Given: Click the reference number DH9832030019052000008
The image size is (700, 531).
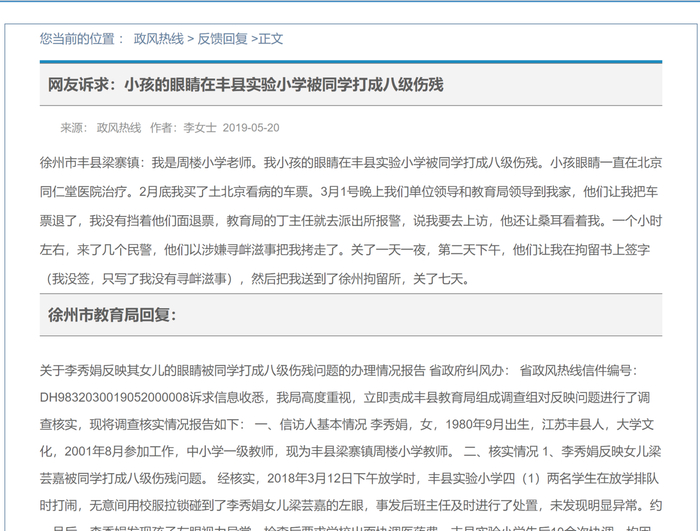Looking at the screenshot, I should [x=114, y=397].
